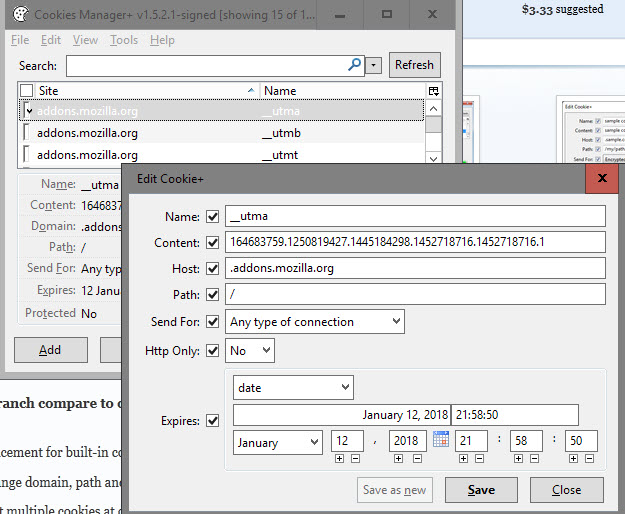Click the day field showing 12
625x514 pixels.
click(x=347, y=441)
